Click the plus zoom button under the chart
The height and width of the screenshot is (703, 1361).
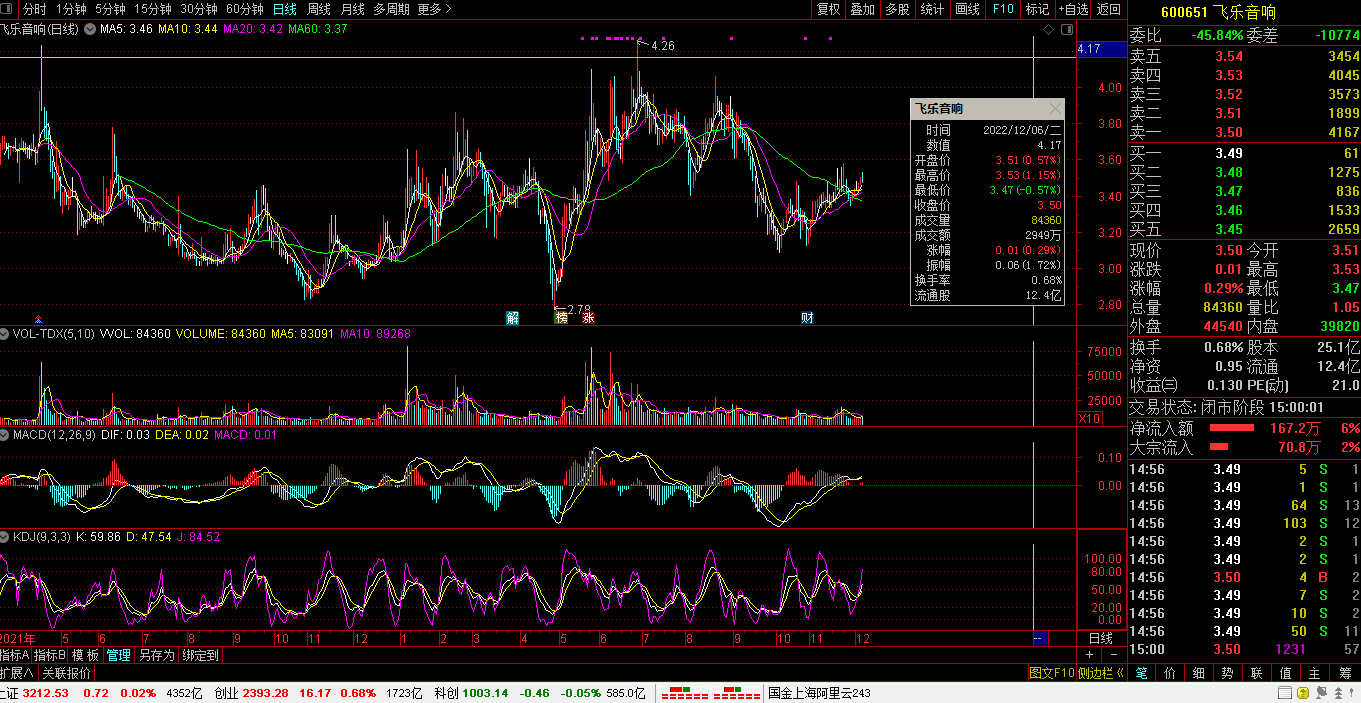click(1089, 655)
